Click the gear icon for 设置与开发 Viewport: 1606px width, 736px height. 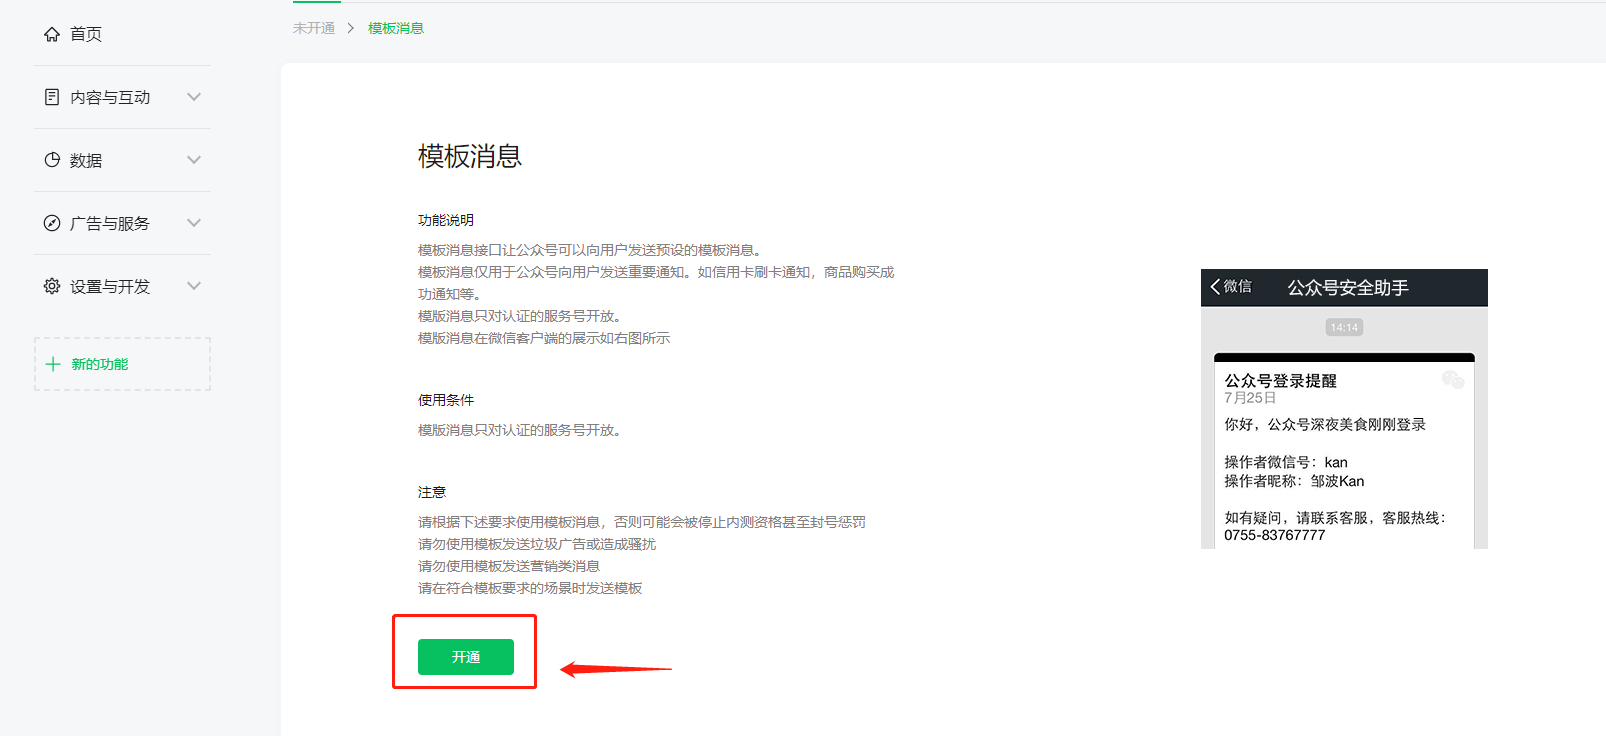(x=52, y=286)
